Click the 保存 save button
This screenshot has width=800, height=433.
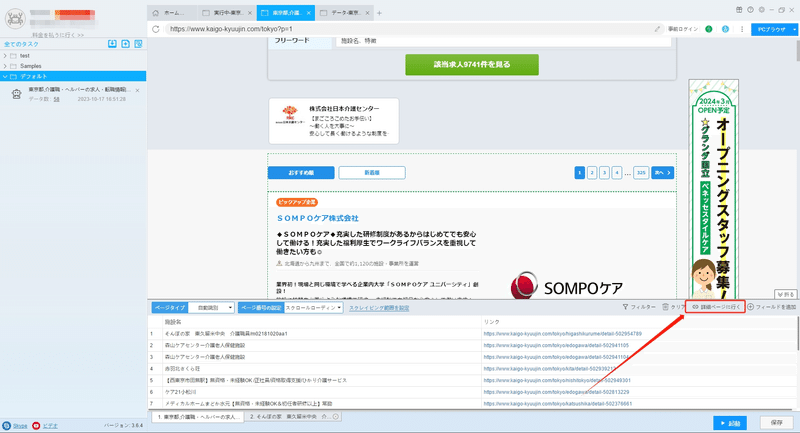[777, 423]
